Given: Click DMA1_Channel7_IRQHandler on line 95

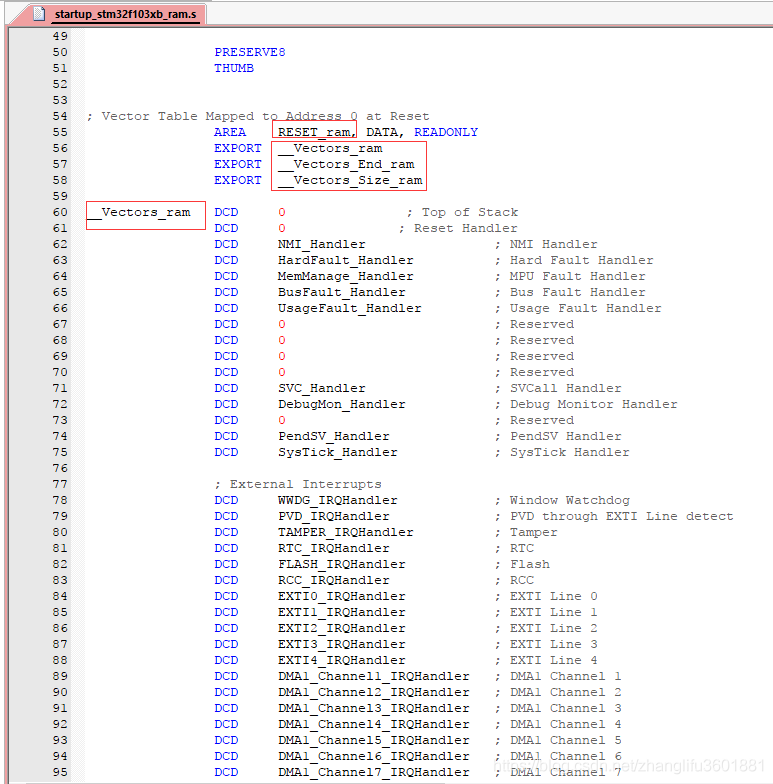Looking at the screenshot, I should tap(374, 772).
